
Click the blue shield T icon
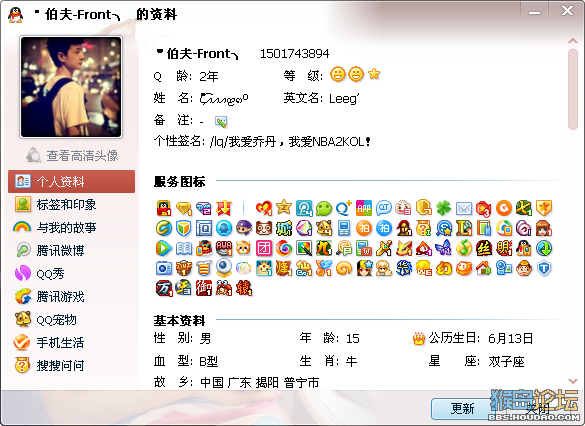544,268
